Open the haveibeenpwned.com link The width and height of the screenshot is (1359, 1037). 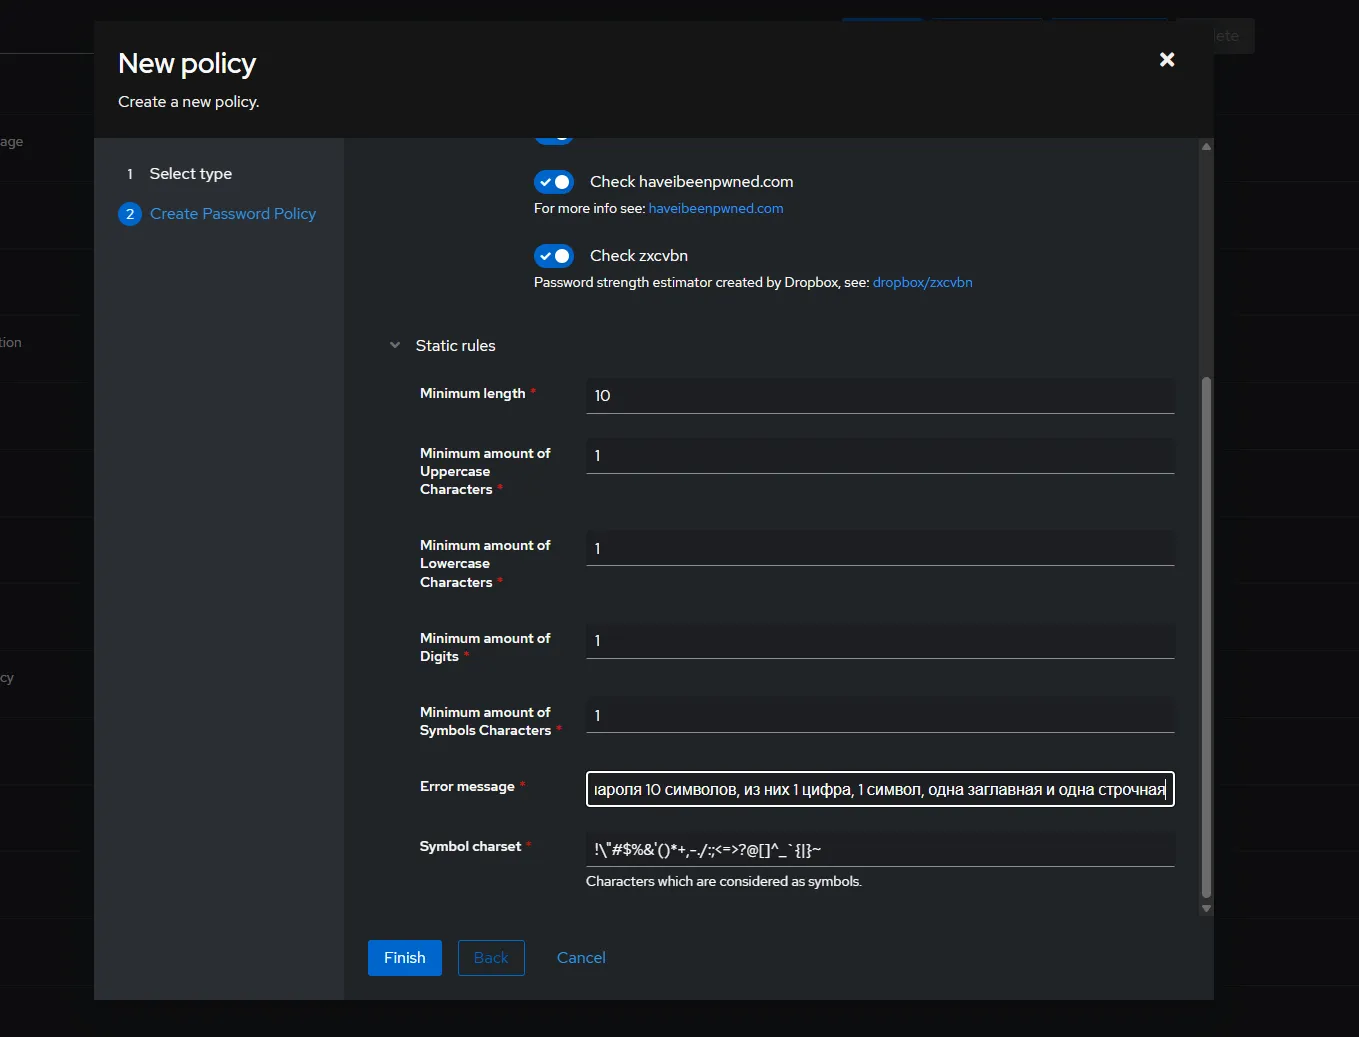[715, 209]
